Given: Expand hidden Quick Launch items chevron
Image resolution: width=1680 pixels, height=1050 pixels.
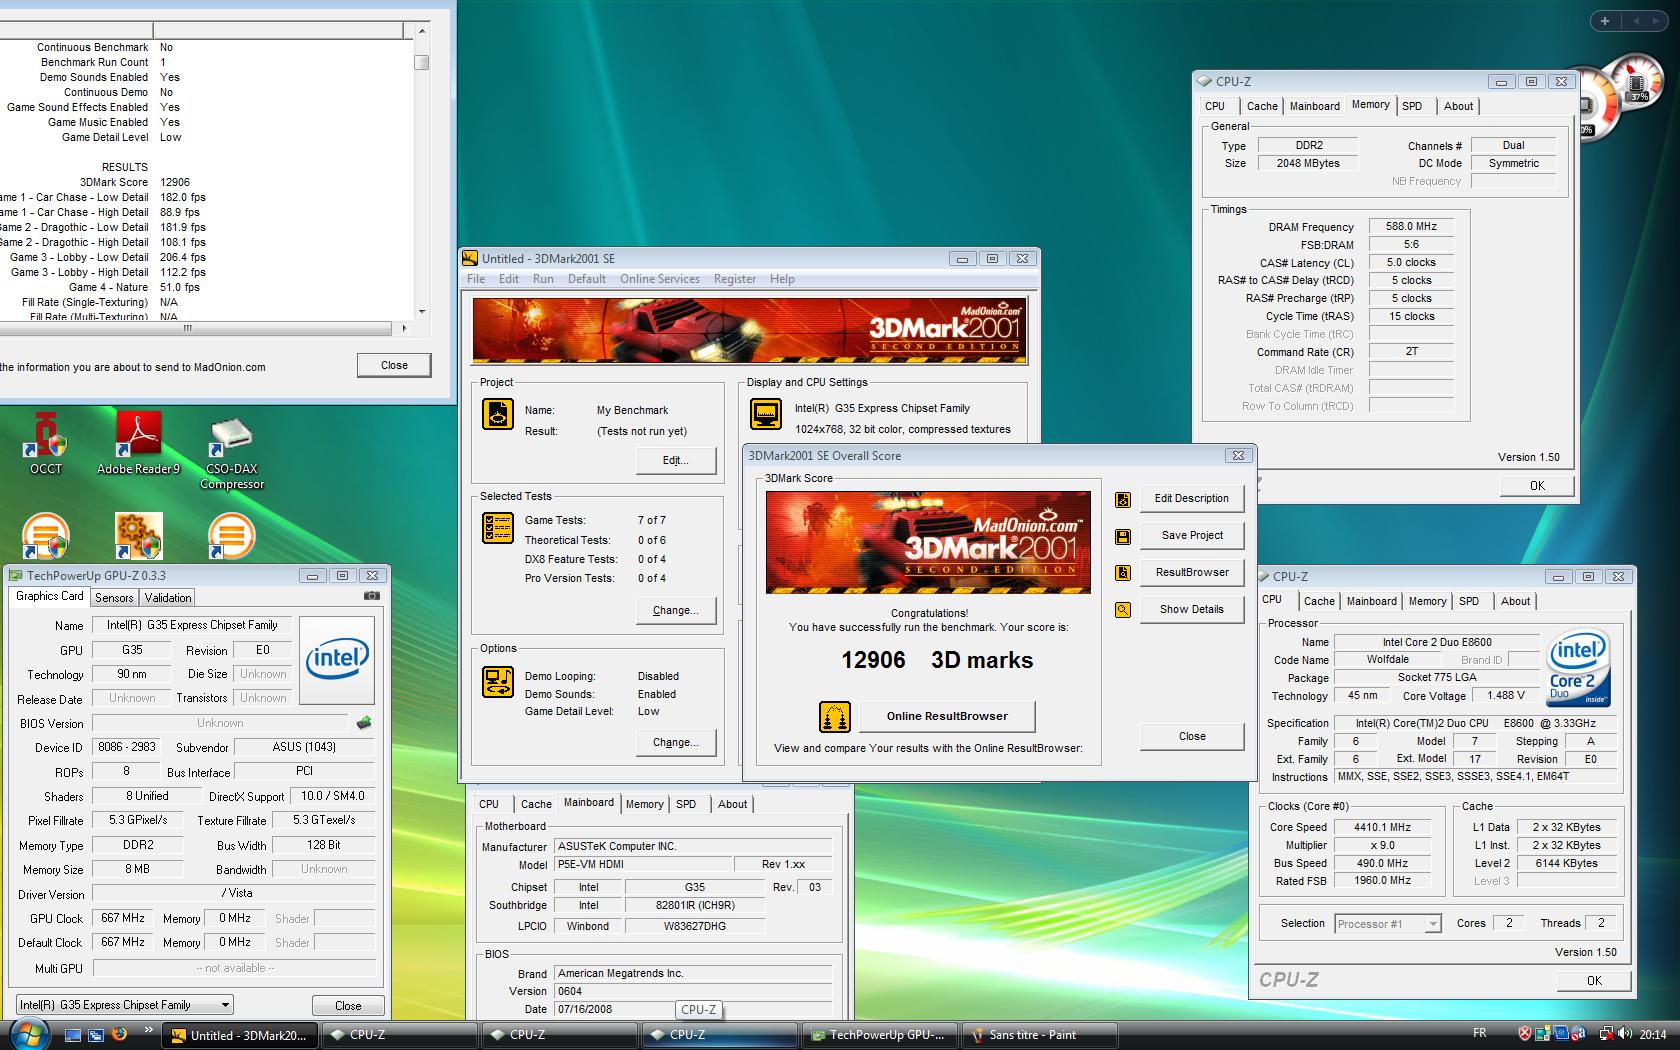Looking at the screenshot, I should [148, 1029].
